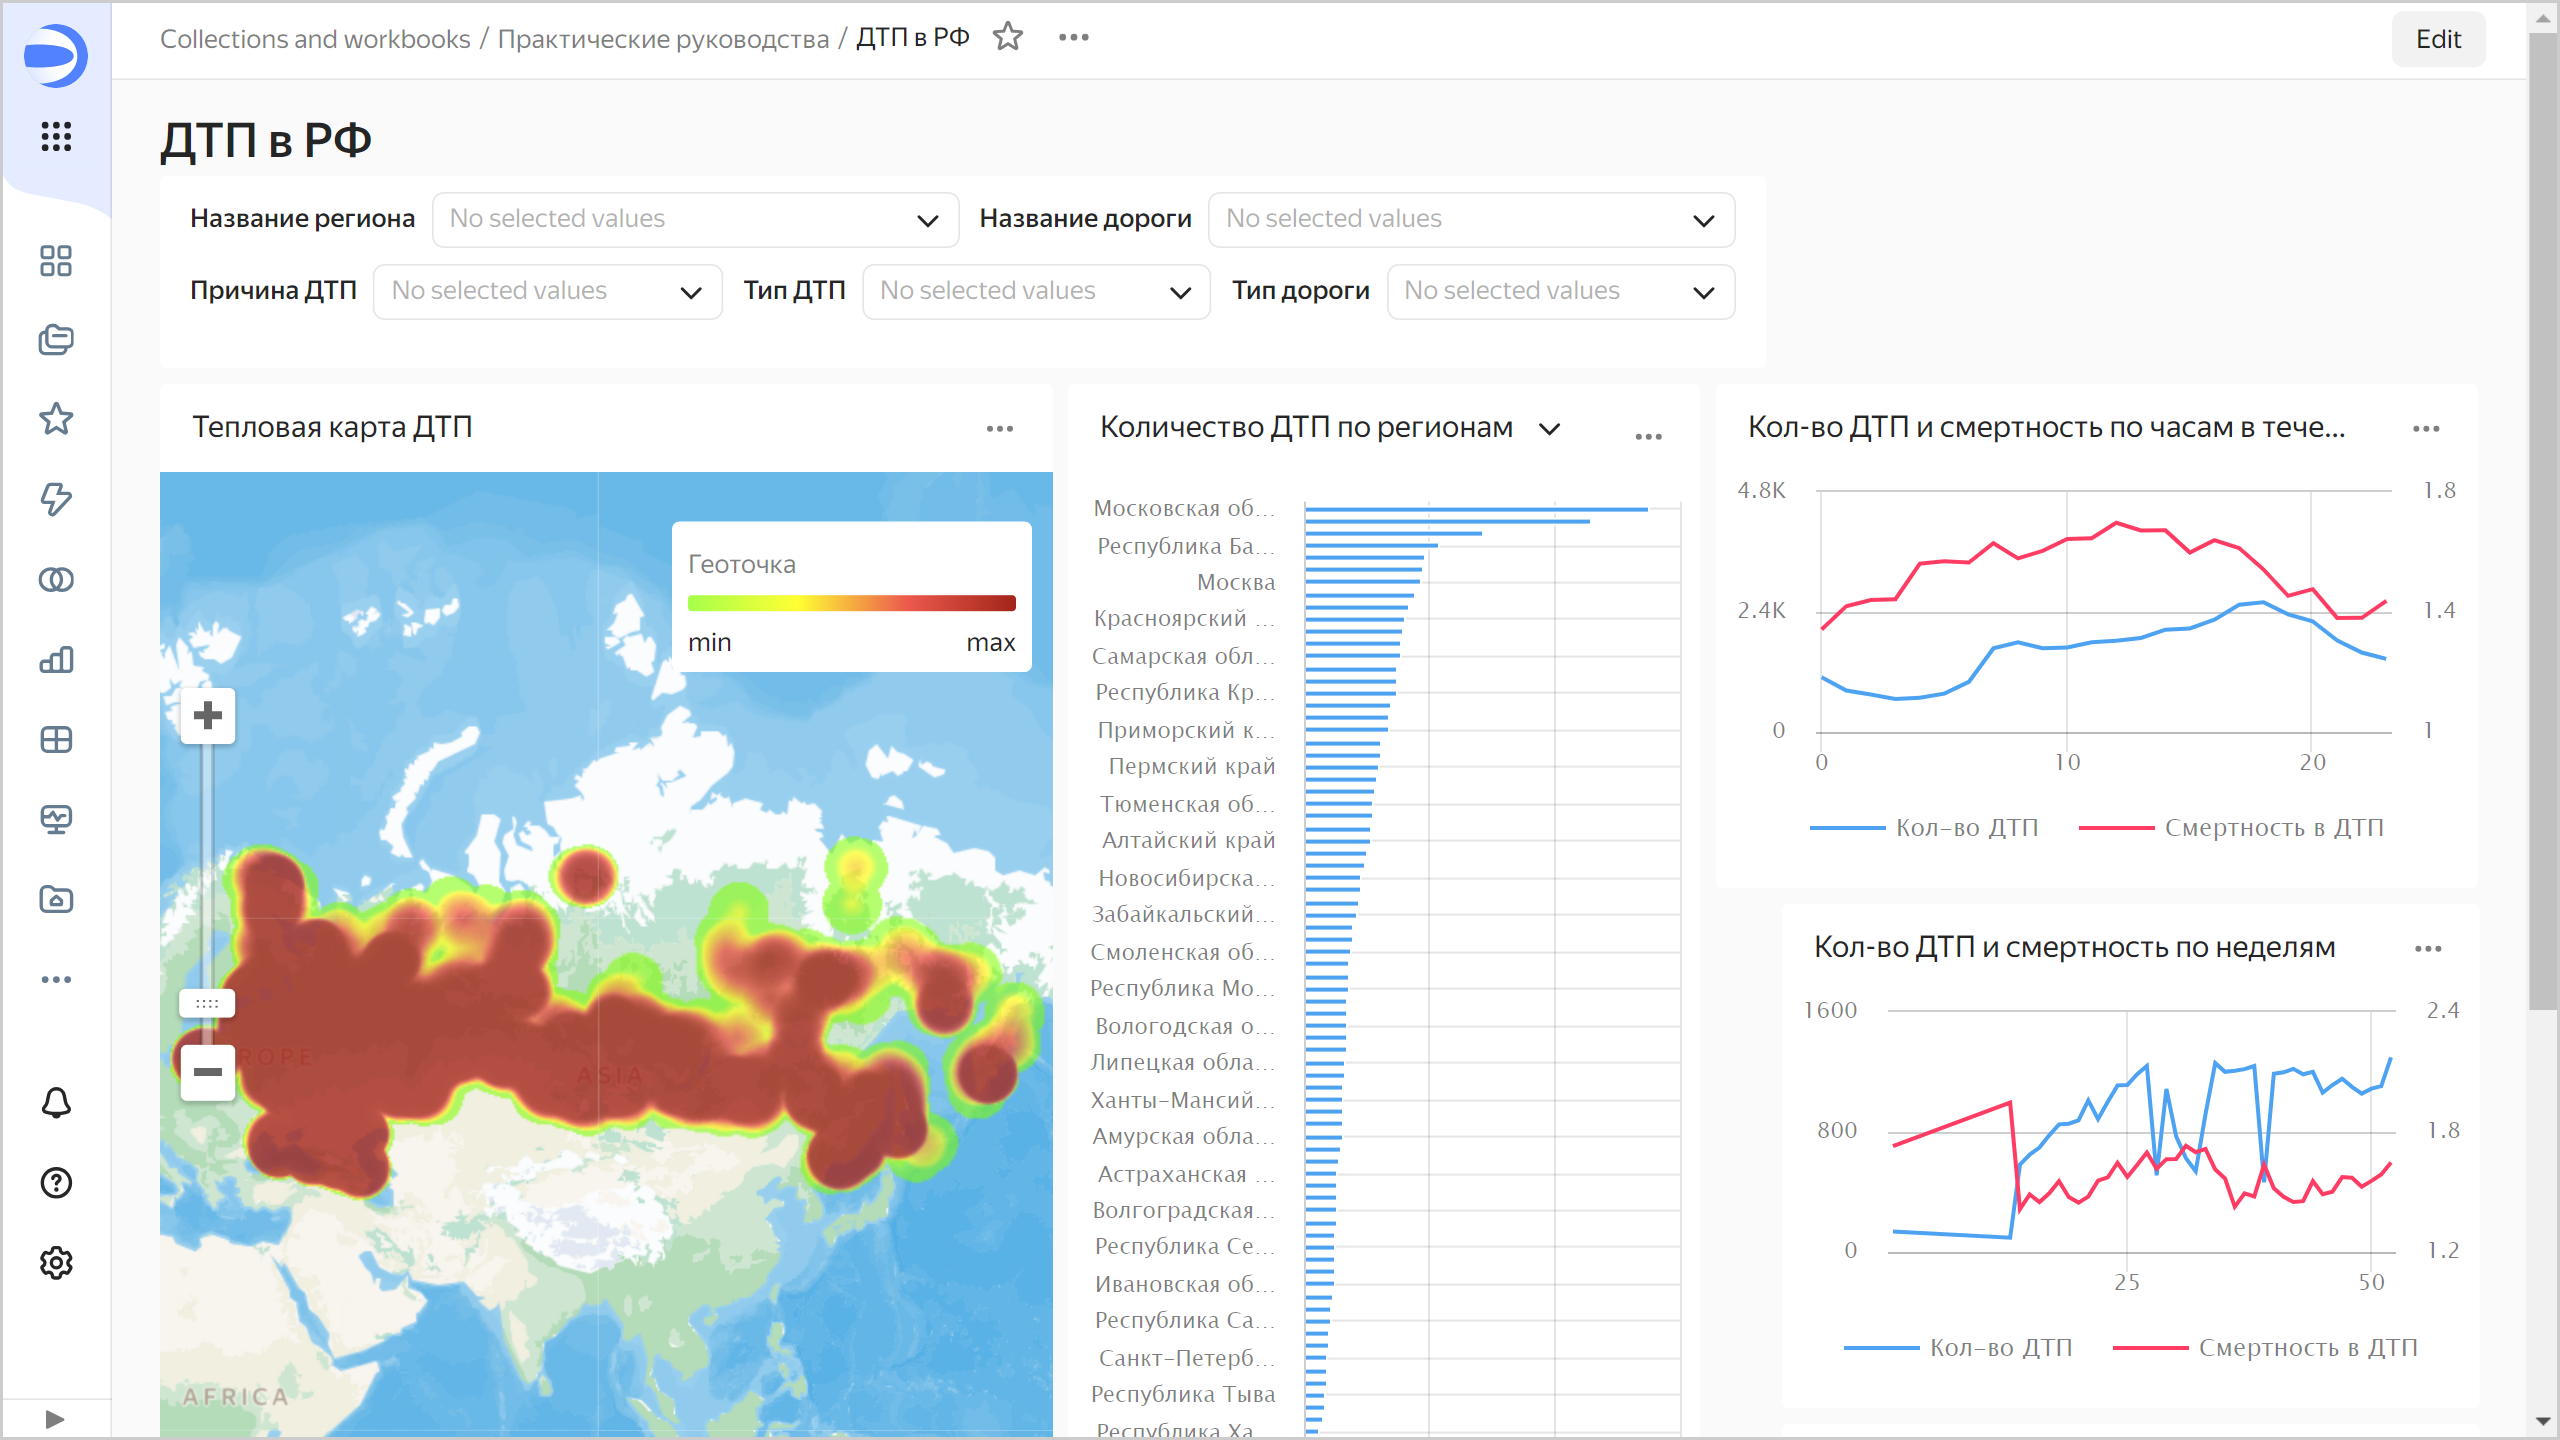This screenshot has width=2560, height=1440.
Task: Open Тепловая карта ДТП widget options menu
Action: point(999,429)
